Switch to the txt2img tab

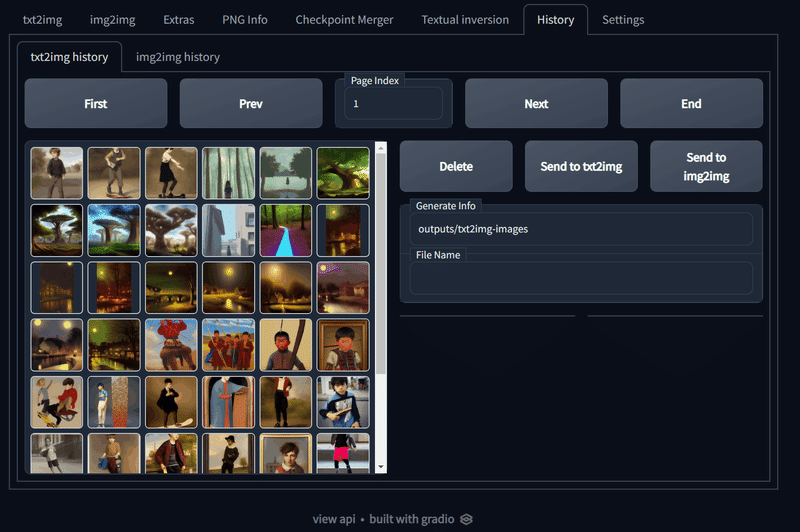[x=42, y=20]
